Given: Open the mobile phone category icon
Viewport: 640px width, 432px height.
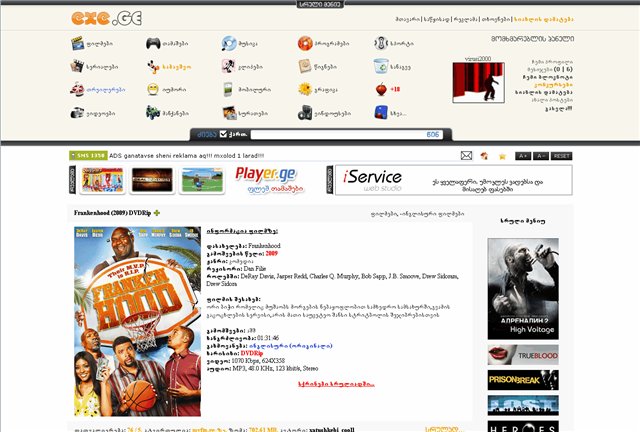Looking at the screenshot, I should [x=228, y=89].
